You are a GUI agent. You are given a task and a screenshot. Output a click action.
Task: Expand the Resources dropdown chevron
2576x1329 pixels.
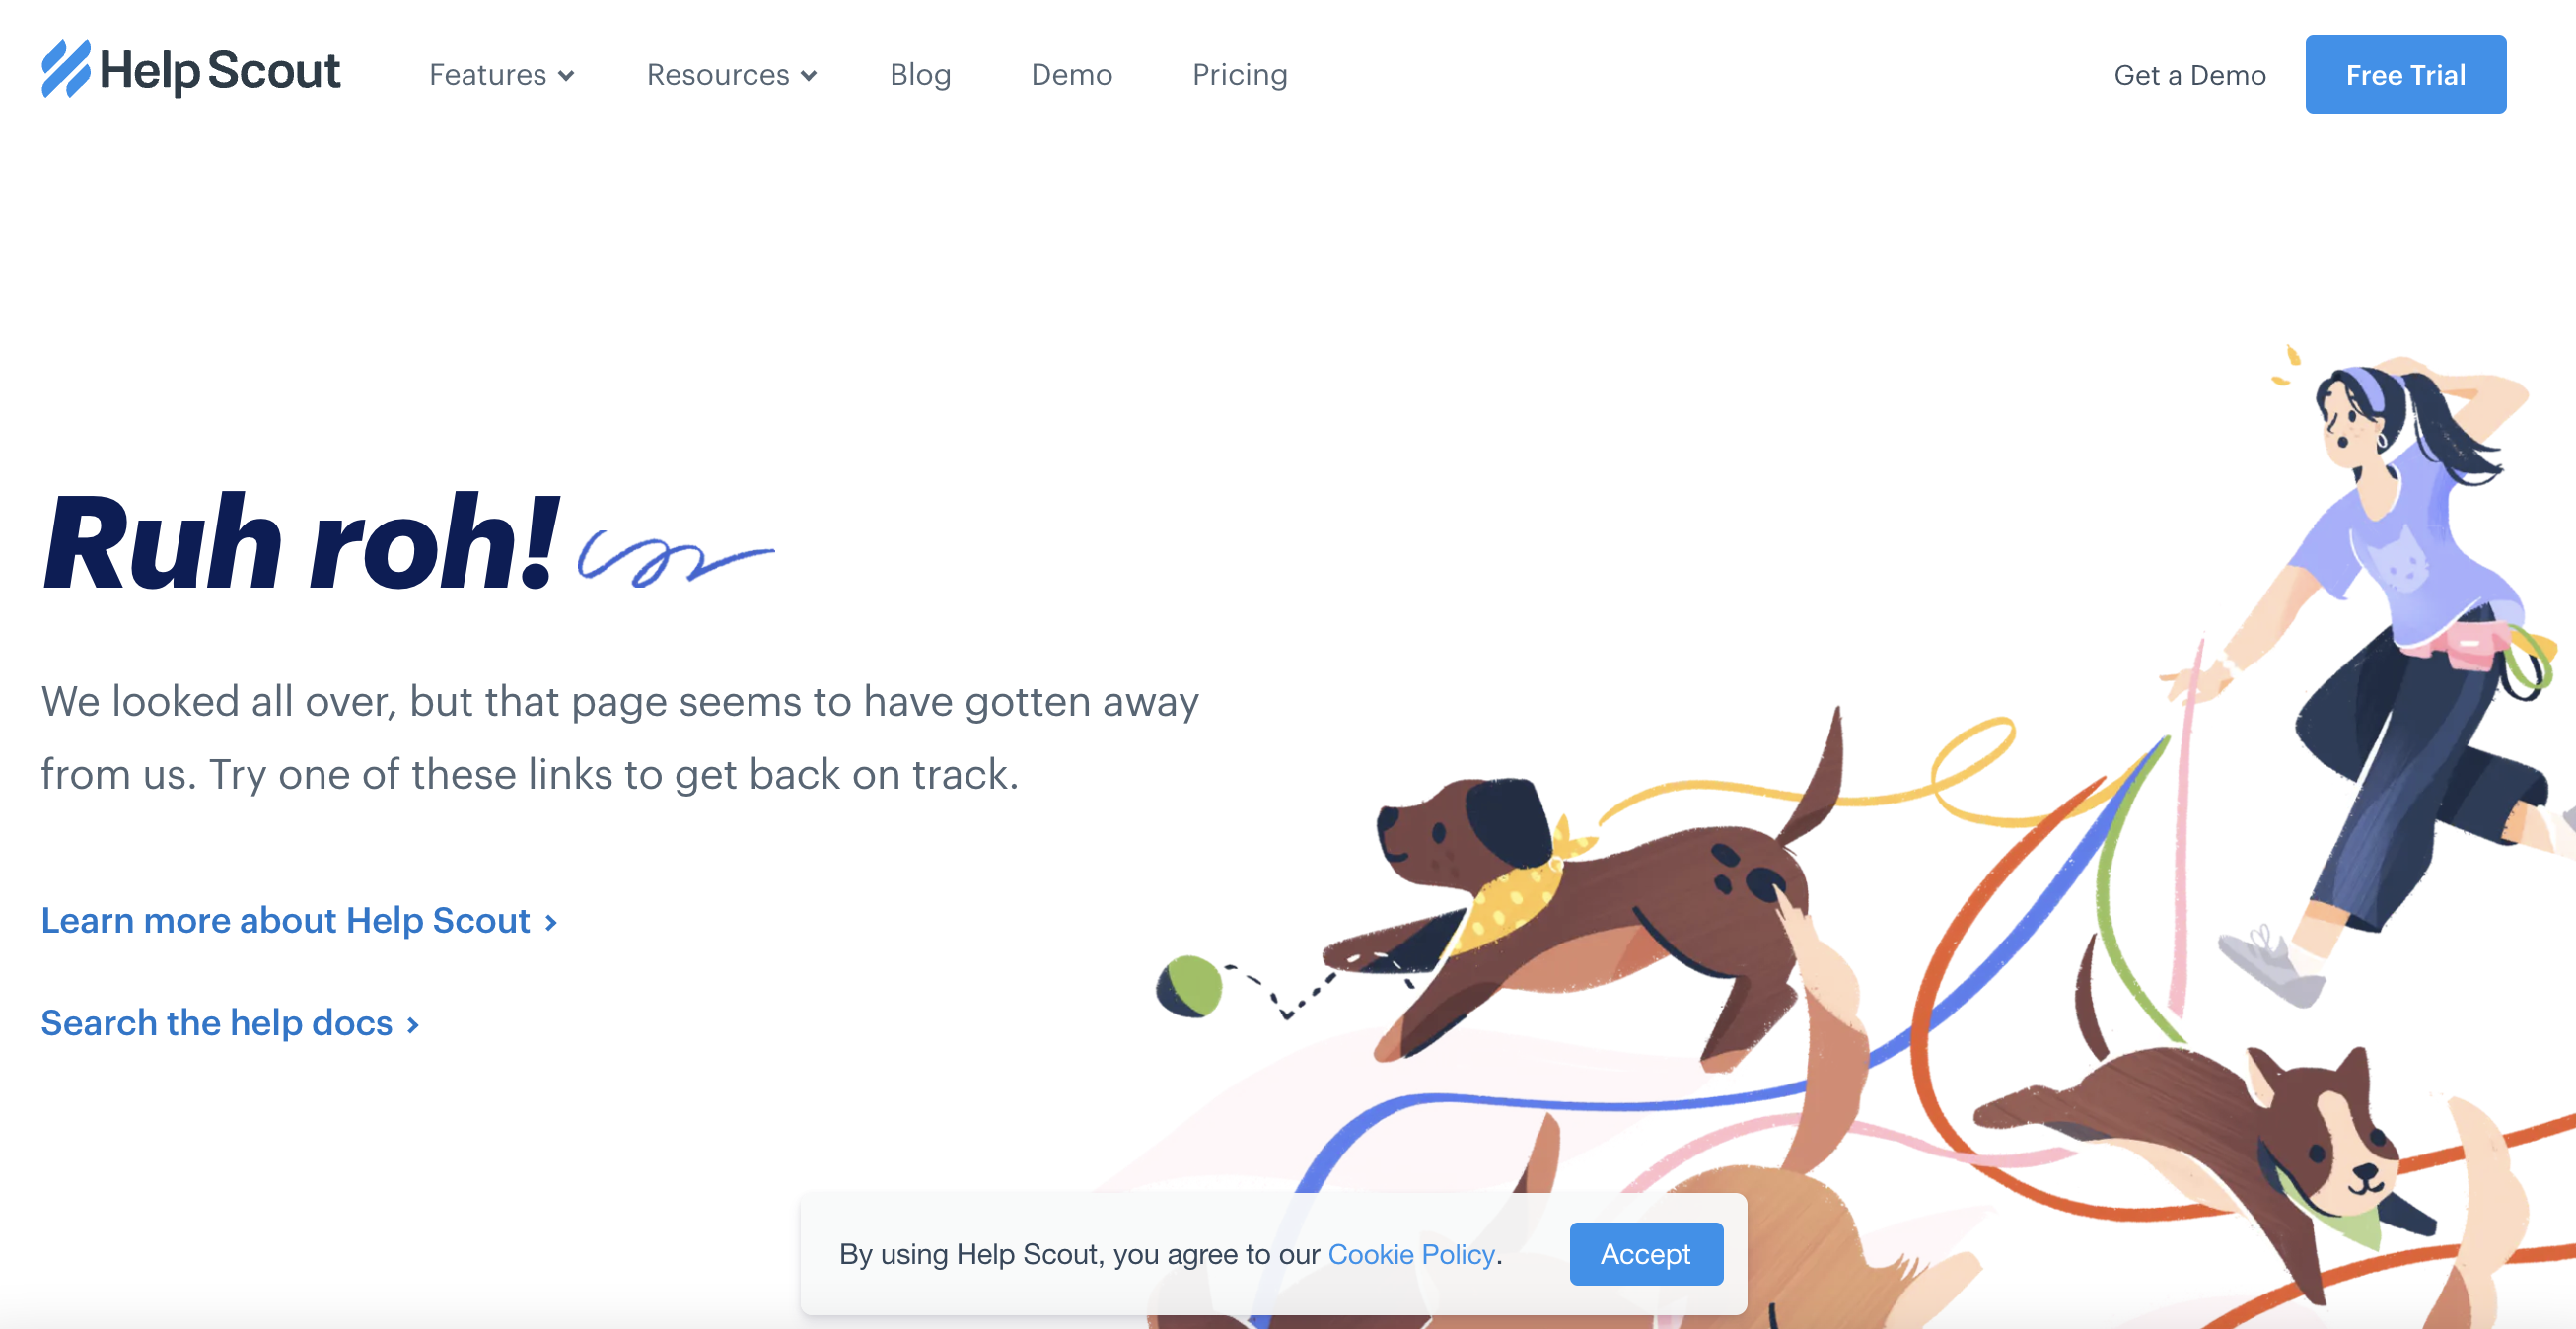[809, 76]
